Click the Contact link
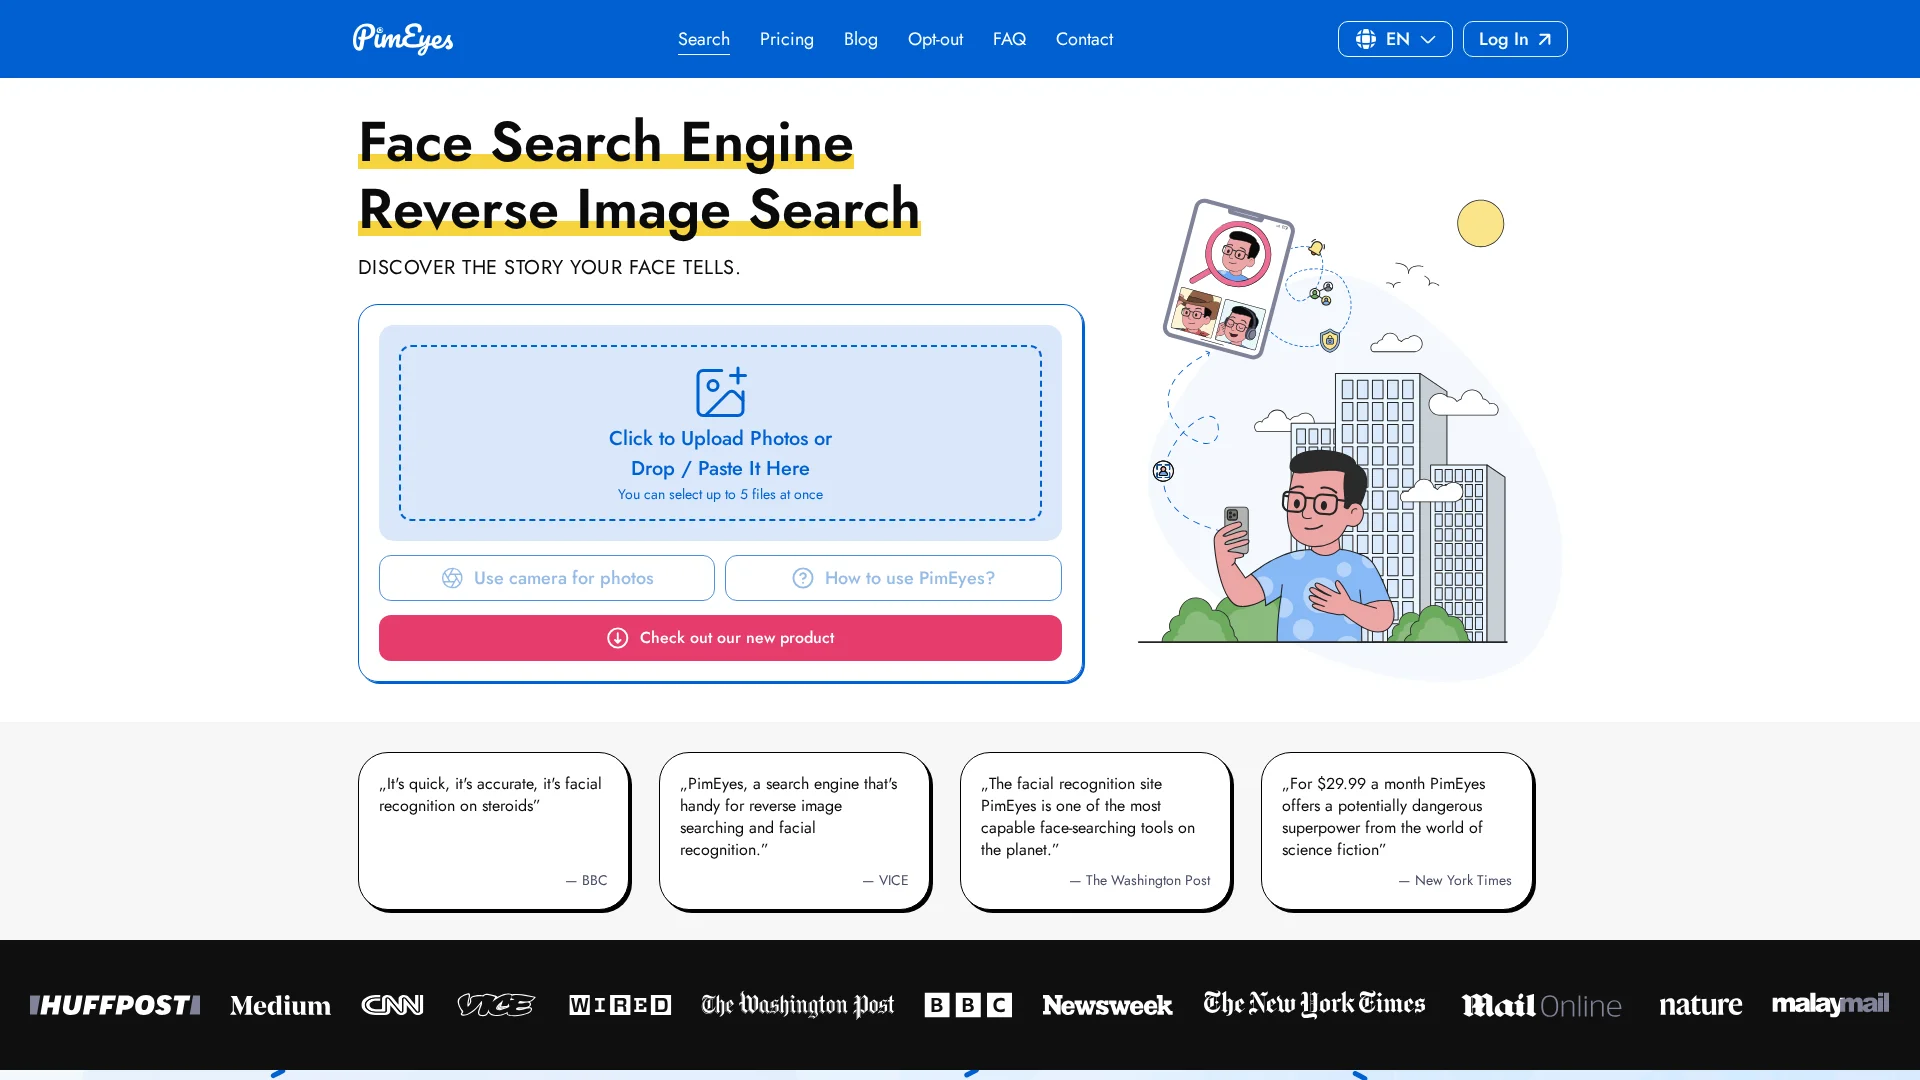Image resolution: width=1920 pixels, height=1080 pixels. tap(1084, 39)
